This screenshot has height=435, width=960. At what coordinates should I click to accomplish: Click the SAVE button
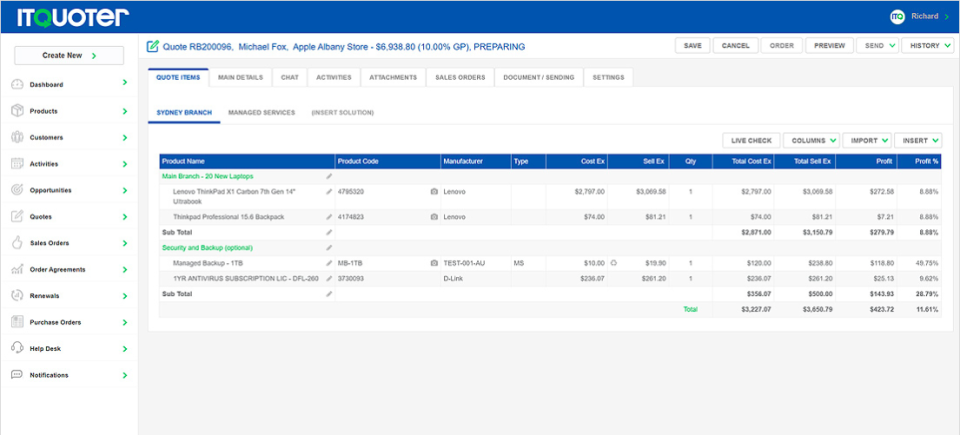pyautogui.click(x=692, y=45)
